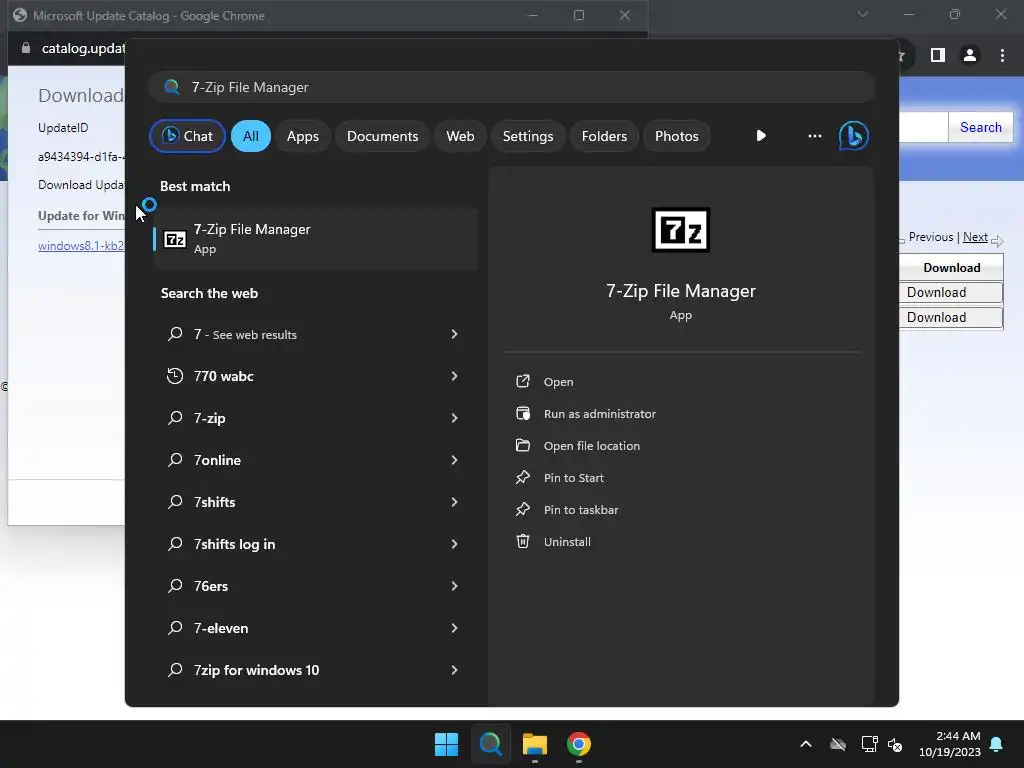Switch to the Photos filter tab
Screen dimensions: 1024x768
(x=677, y=136)
